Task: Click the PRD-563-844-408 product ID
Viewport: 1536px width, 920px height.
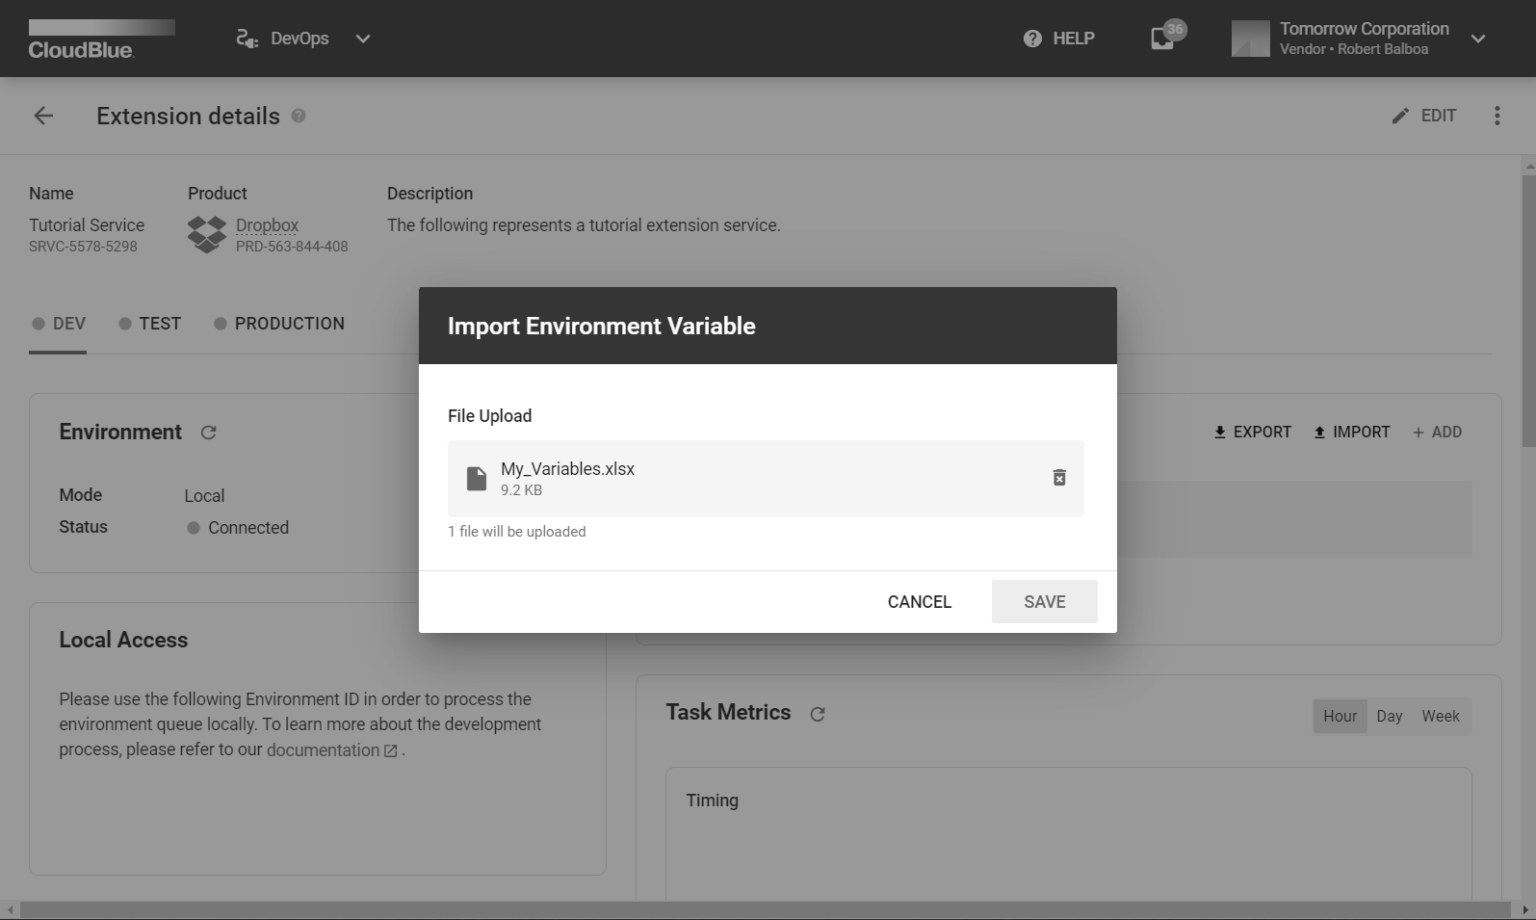Action: point(292,246)
